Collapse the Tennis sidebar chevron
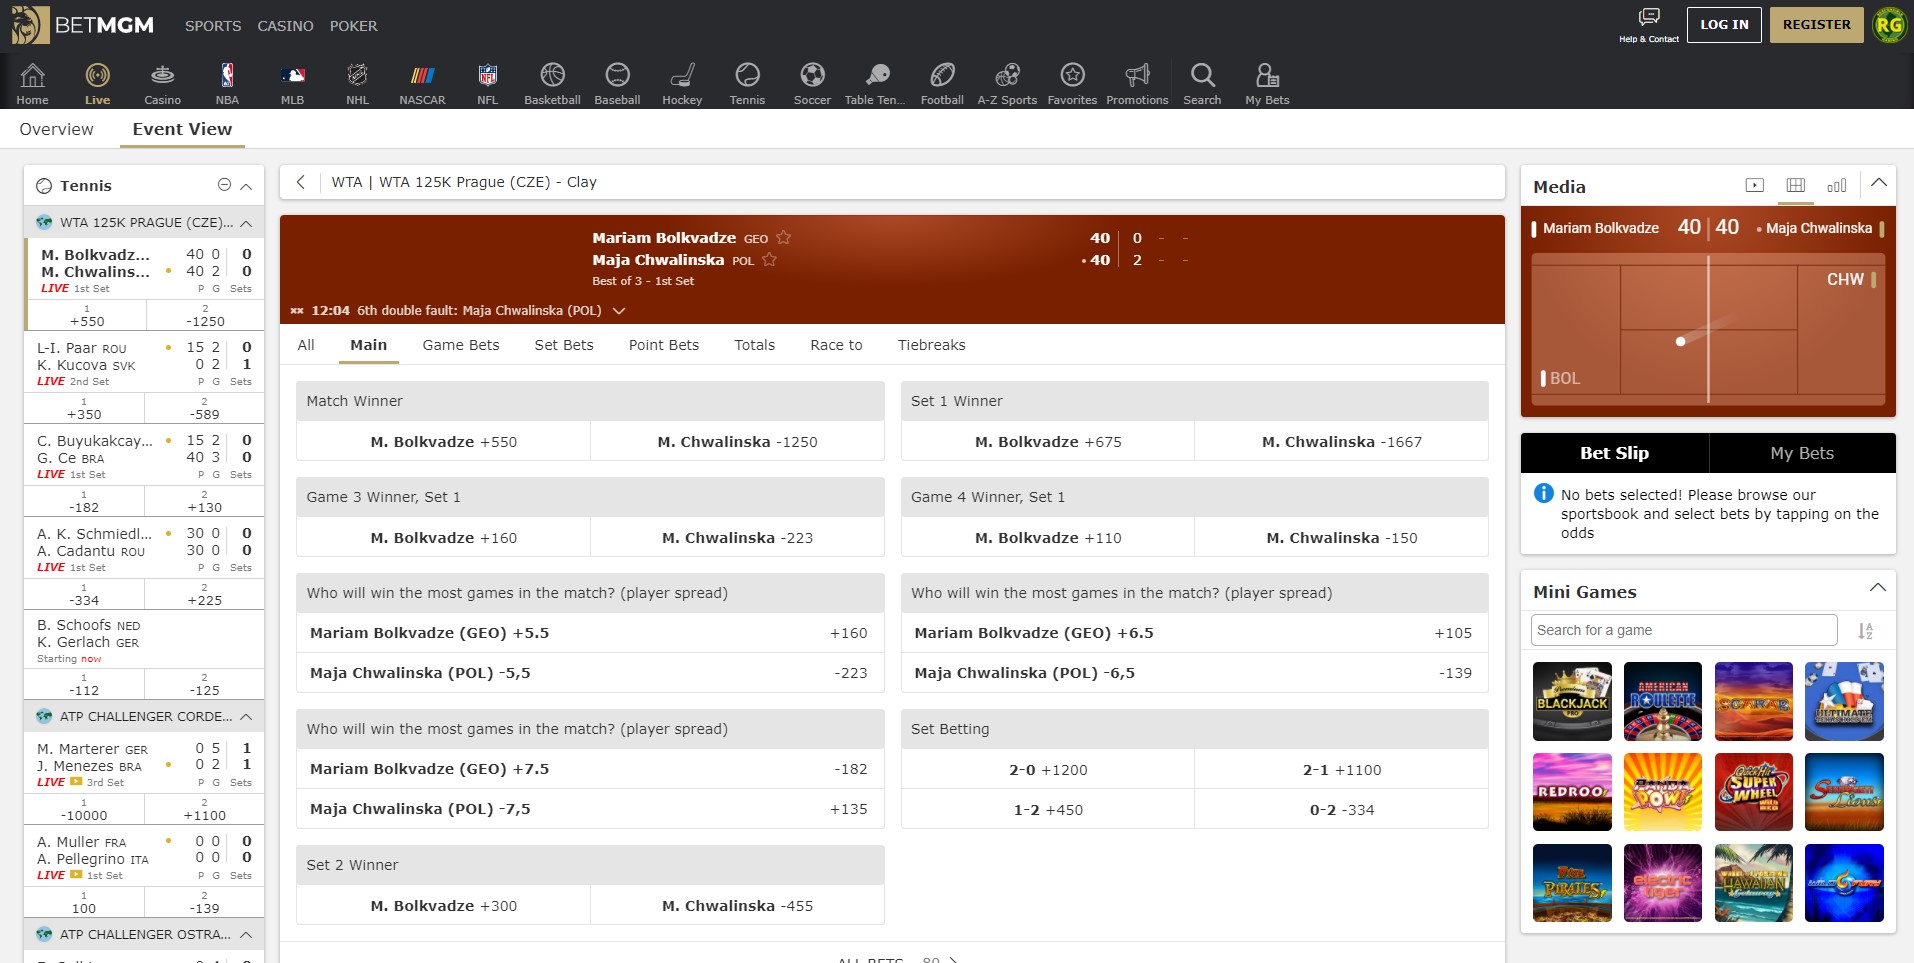Viewport: 1914px width, 963px height. tap(246, 186)
